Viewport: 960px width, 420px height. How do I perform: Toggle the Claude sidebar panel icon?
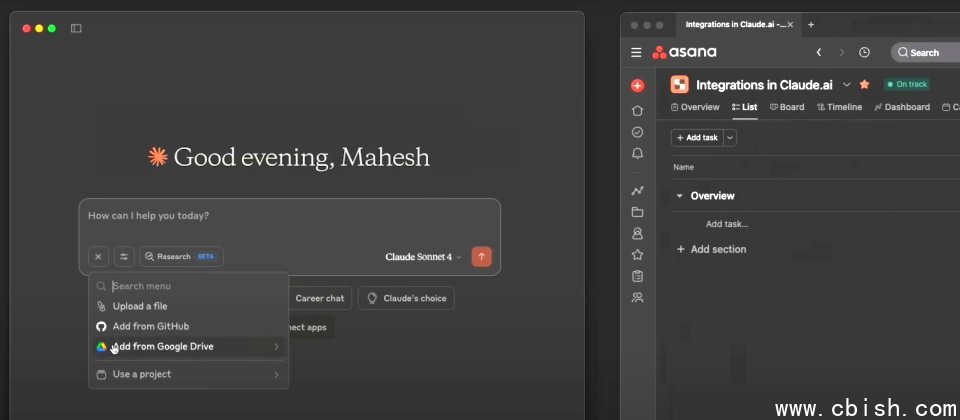point(76,28)
